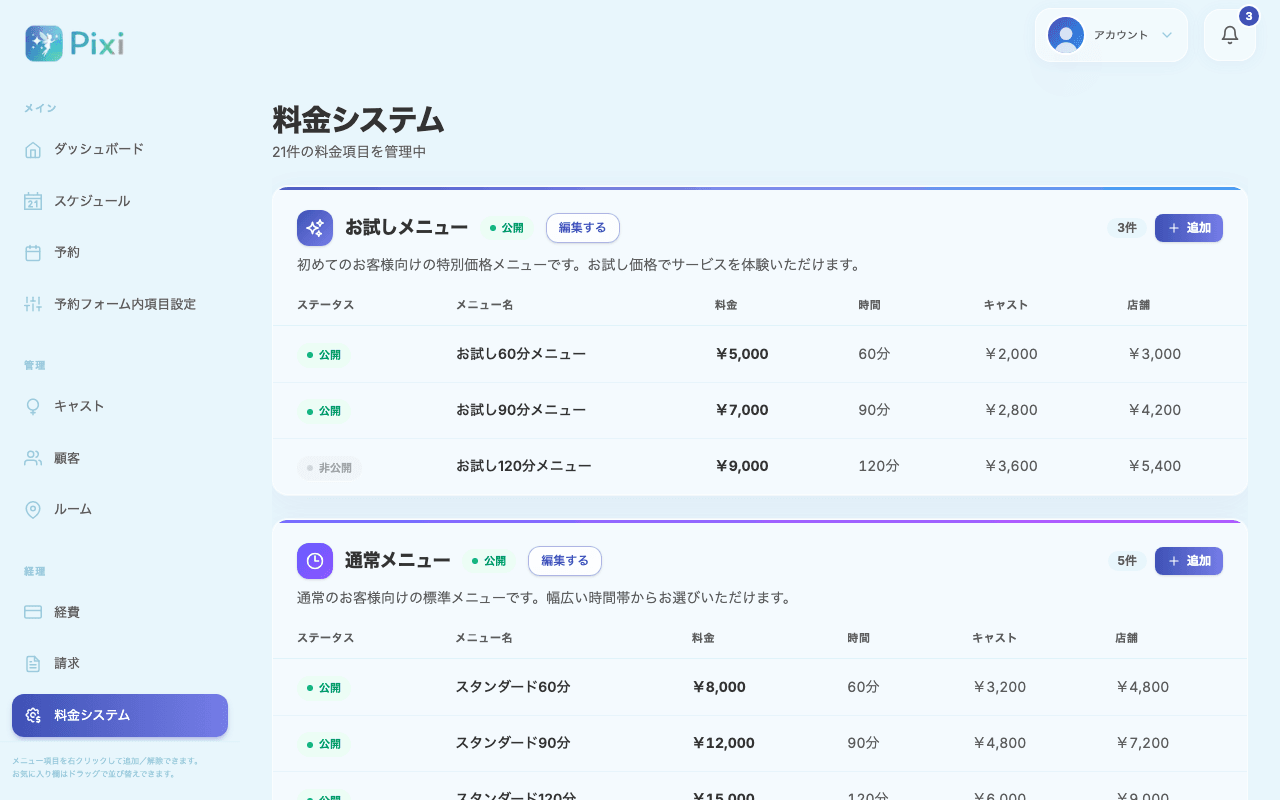The height and width of the screenshot is (800, 1280).
Task: Select the スケジュール calendar icon
Action: [33, 201]
